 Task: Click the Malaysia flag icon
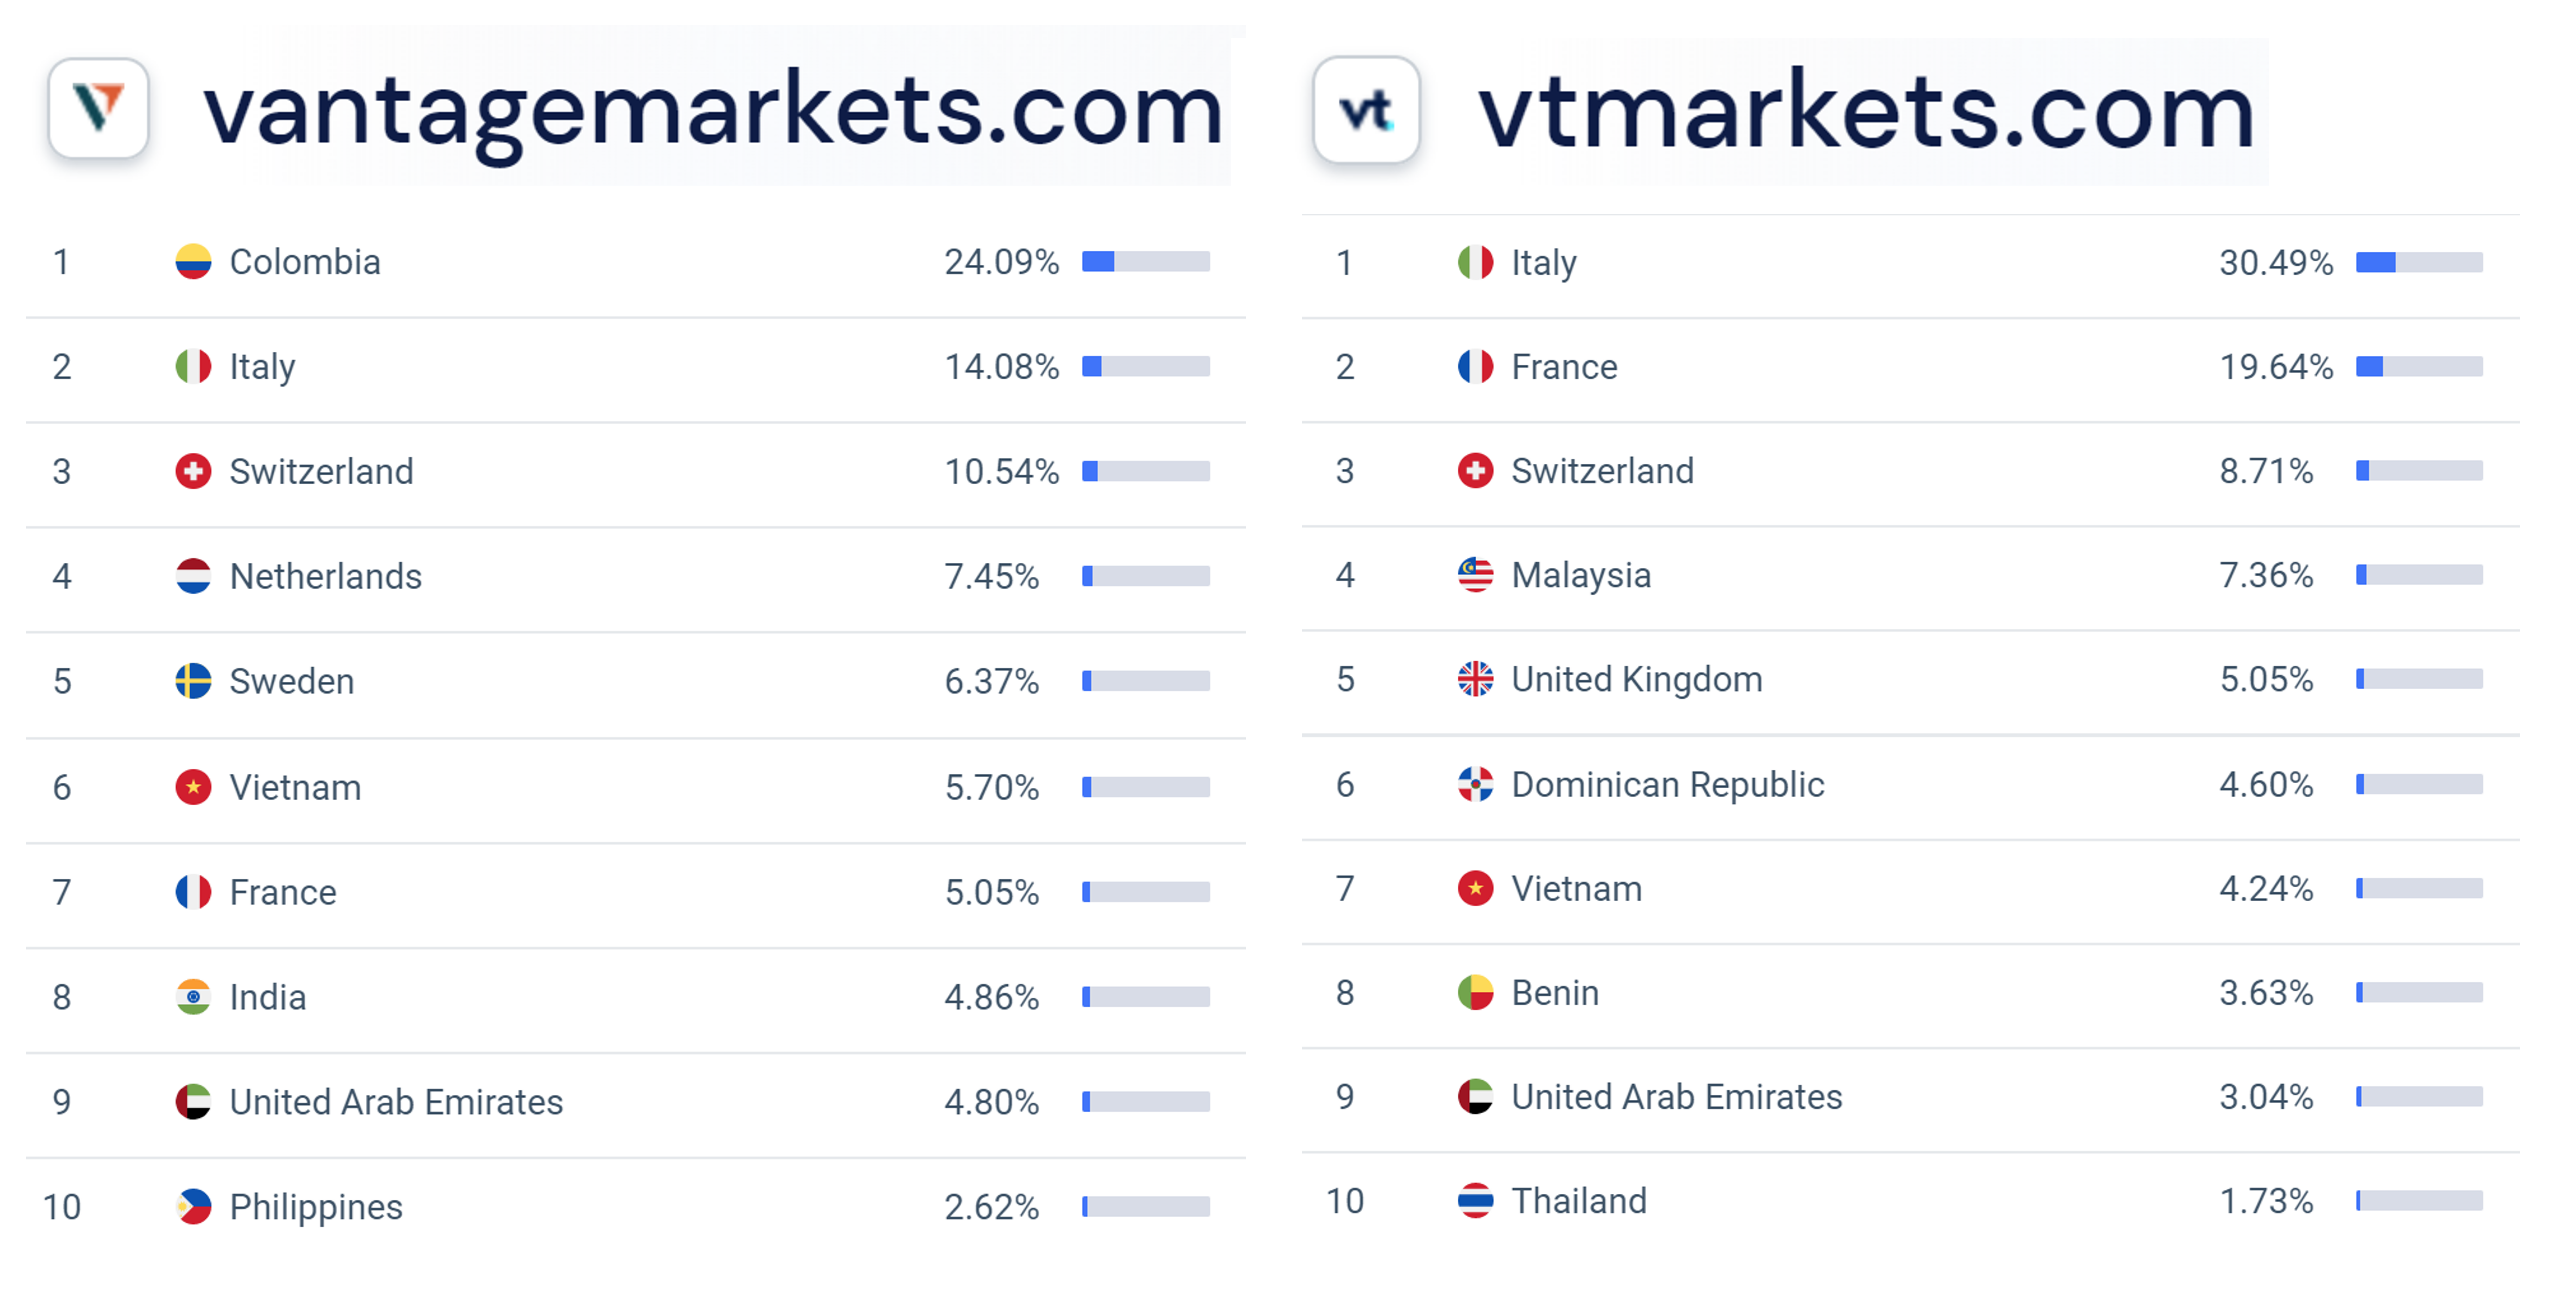click(1475, 575)
